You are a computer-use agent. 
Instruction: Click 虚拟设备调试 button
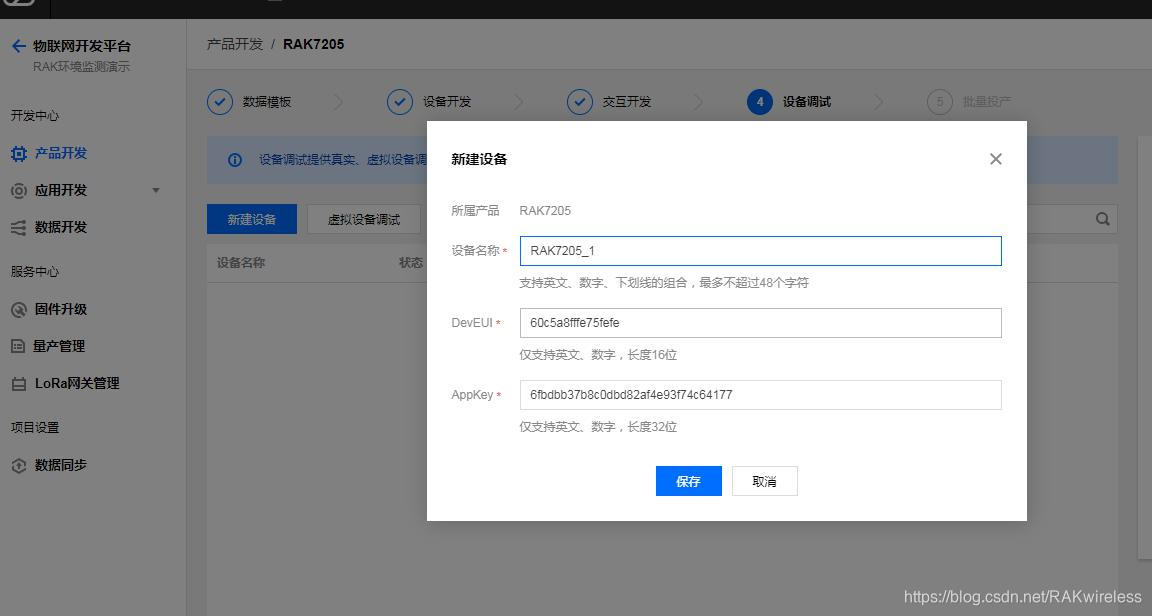pyautogui.click(x=364, y=219)
